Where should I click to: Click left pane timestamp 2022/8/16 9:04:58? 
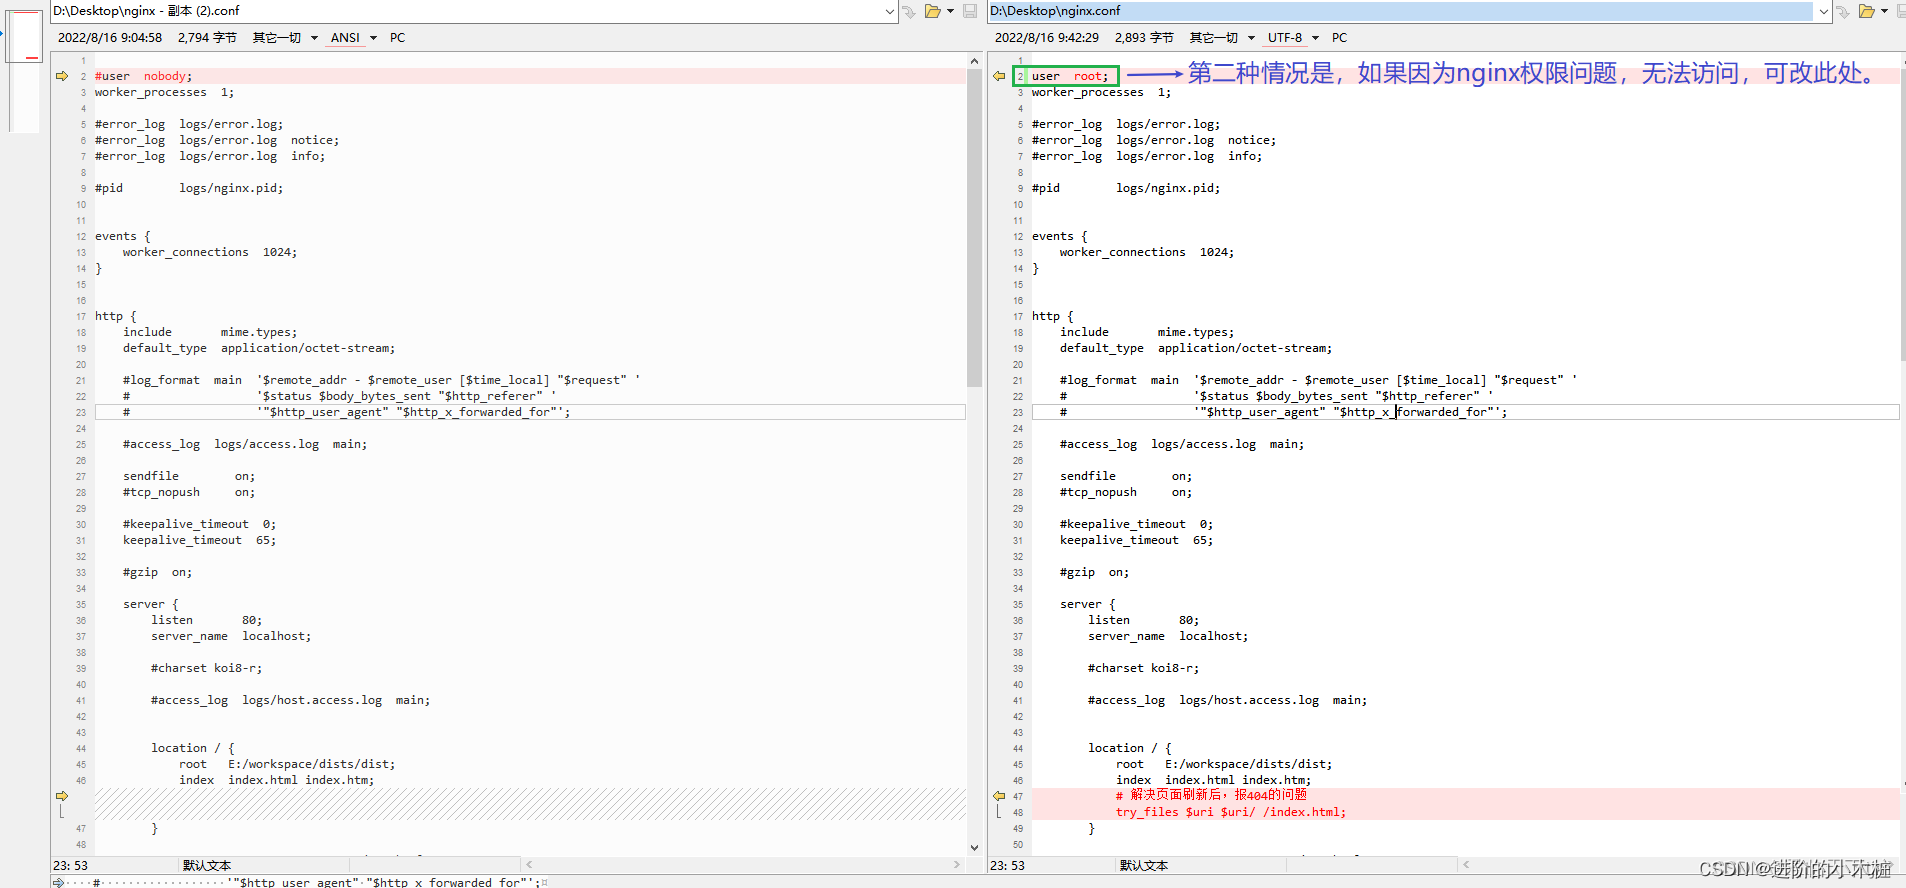point(110,38)
